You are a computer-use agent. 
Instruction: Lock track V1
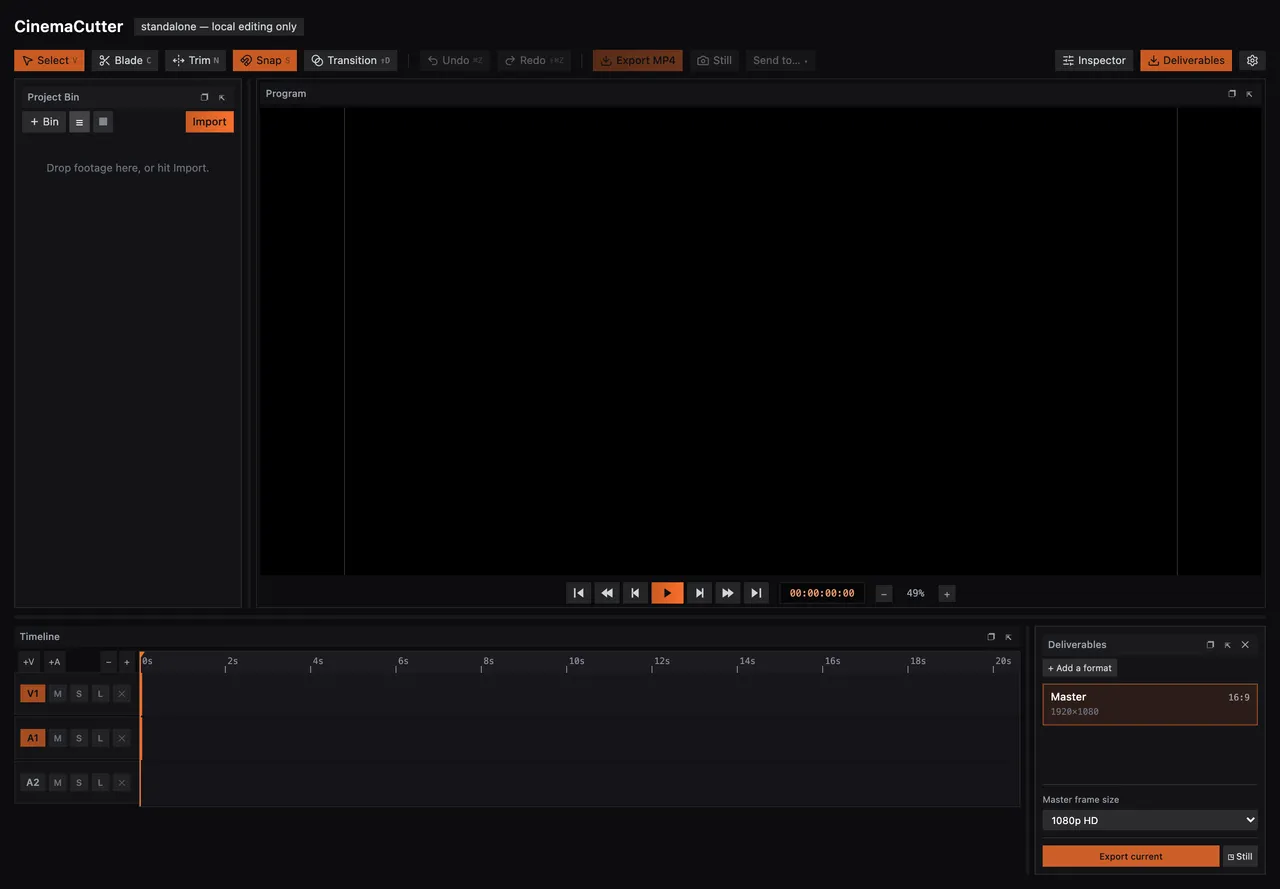coord(100,694)
